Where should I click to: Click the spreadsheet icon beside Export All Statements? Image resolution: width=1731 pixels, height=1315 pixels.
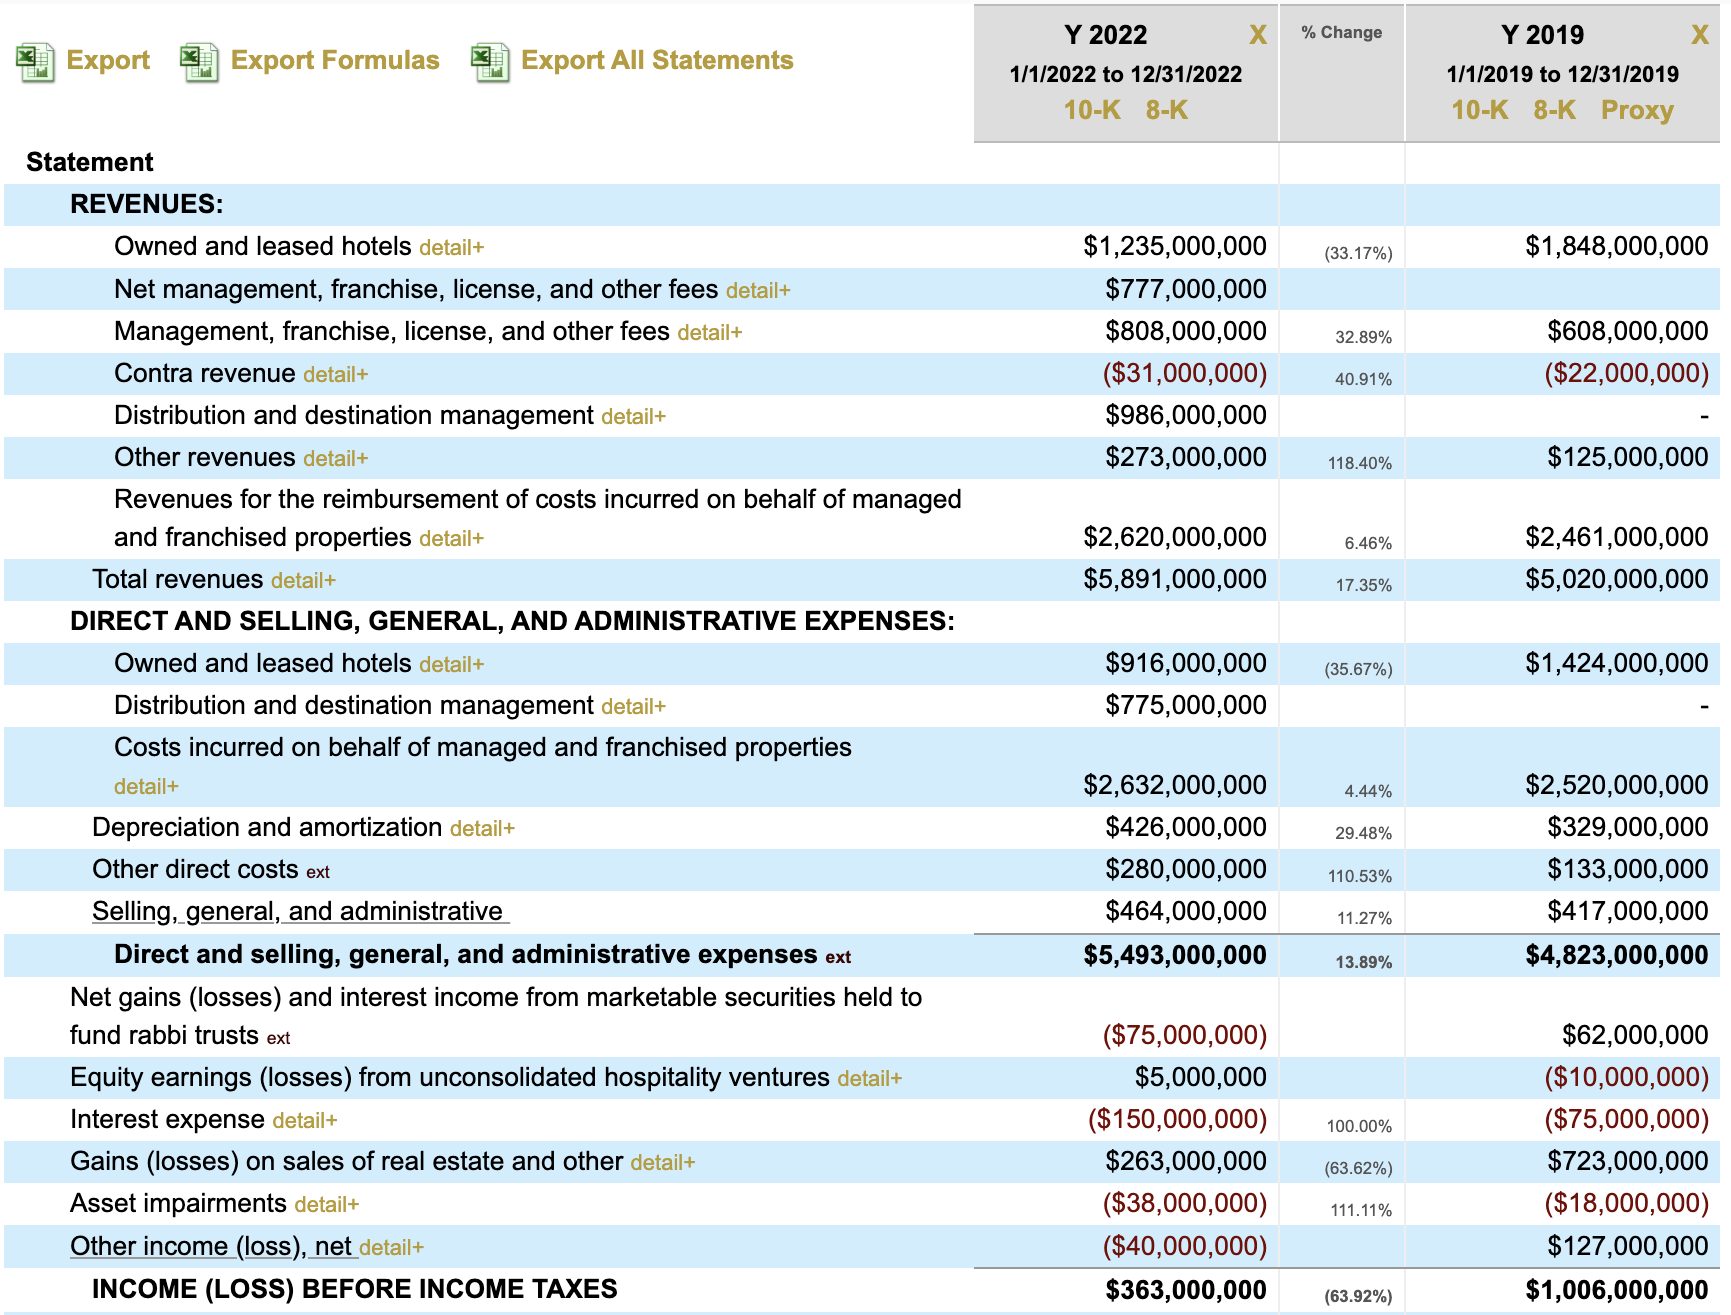tap(490, 62)
